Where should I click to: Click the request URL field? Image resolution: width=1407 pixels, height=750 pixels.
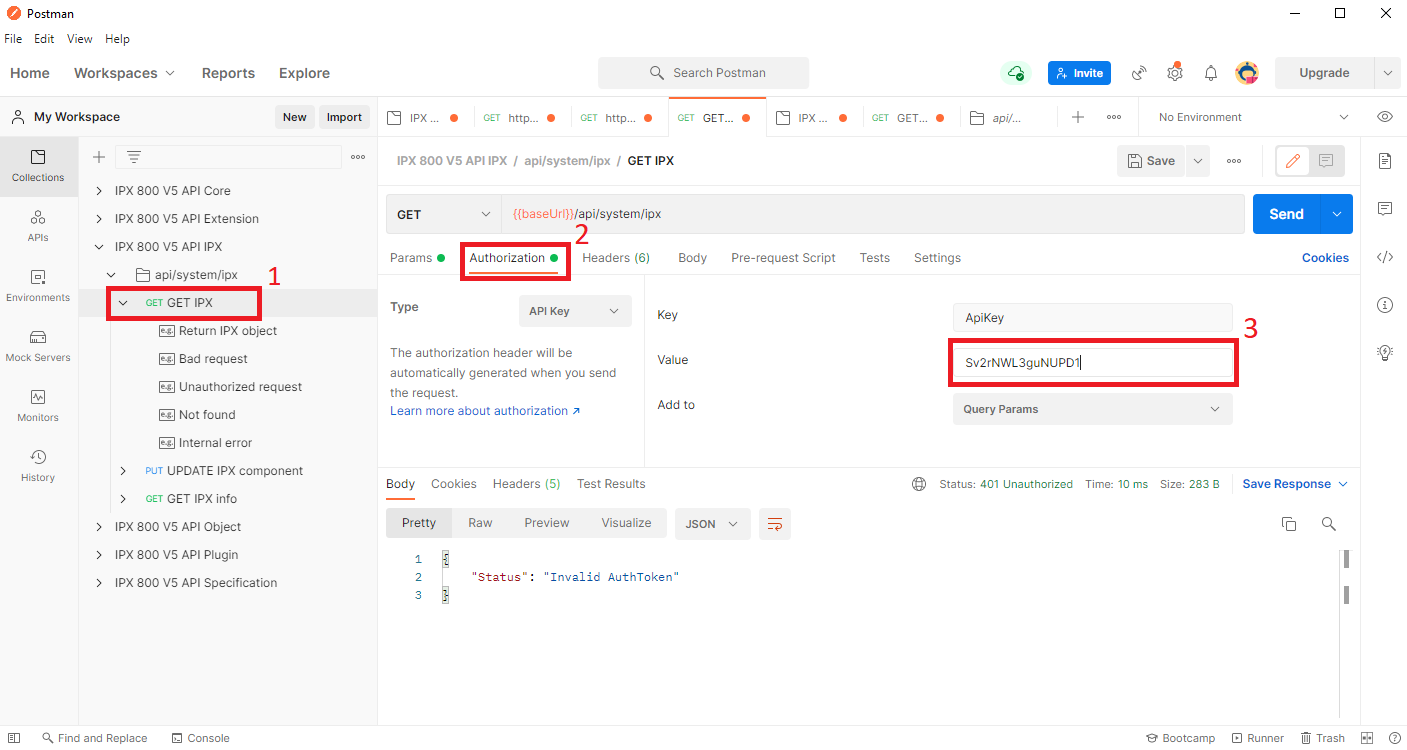pyautogui.click(x=875, y=214)
